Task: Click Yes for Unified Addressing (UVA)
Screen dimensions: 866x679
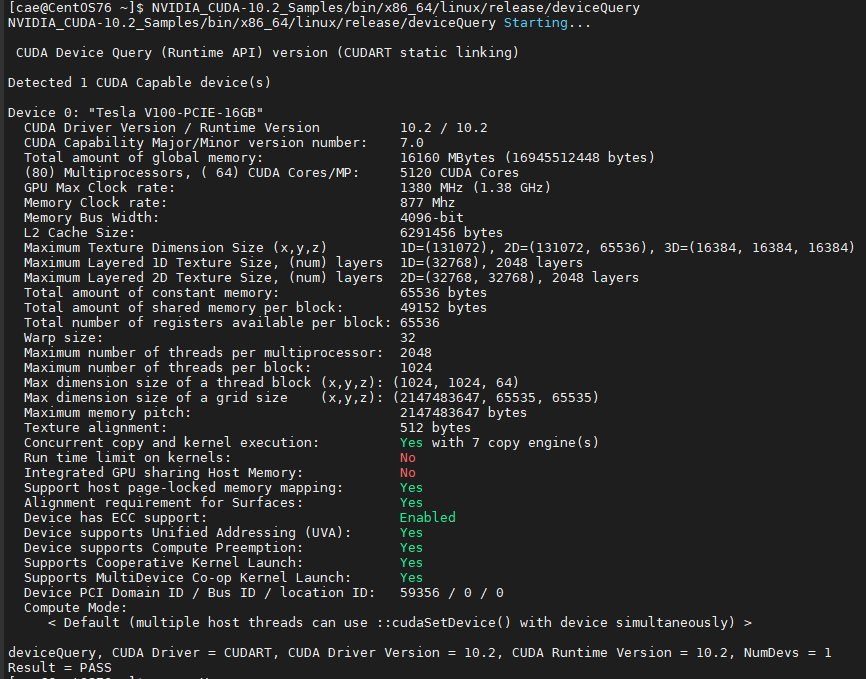Action: (x=411, y=533)
